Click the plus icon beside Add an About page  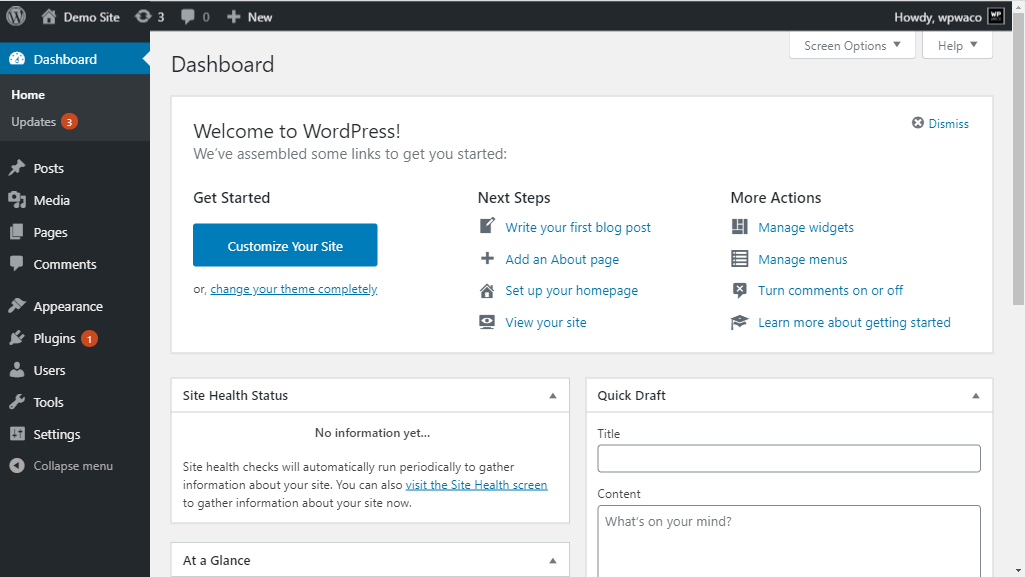pyautogui.click(x=487, y=258)
